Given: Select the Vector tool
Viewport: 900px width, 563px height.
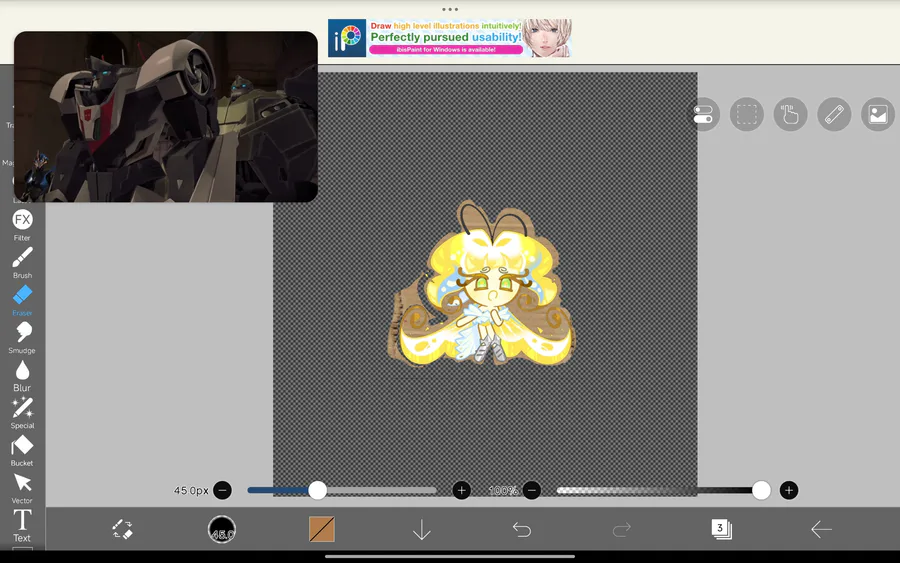Looking at the screenshot, I should point(22,488).
